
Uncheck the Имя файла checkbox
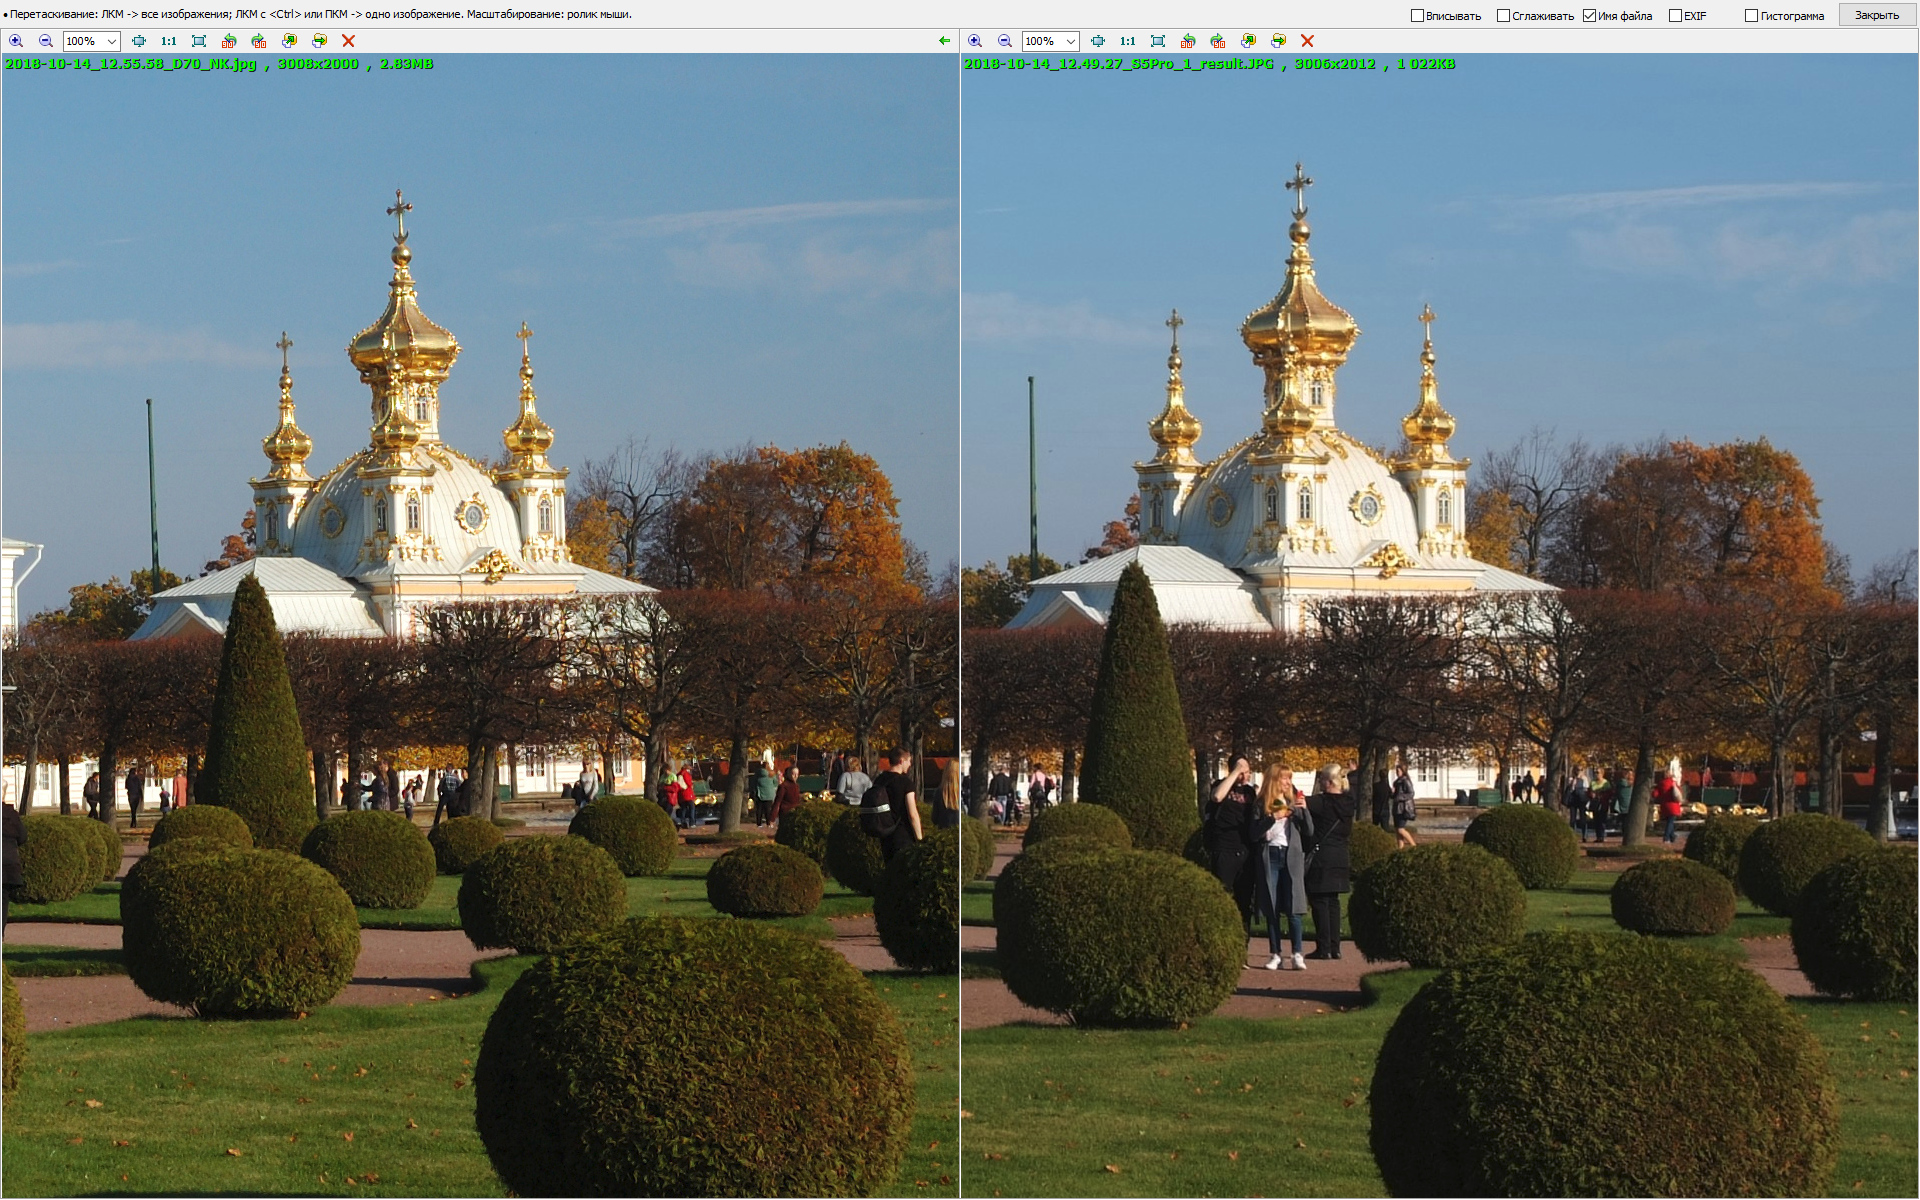(1589, 16)
